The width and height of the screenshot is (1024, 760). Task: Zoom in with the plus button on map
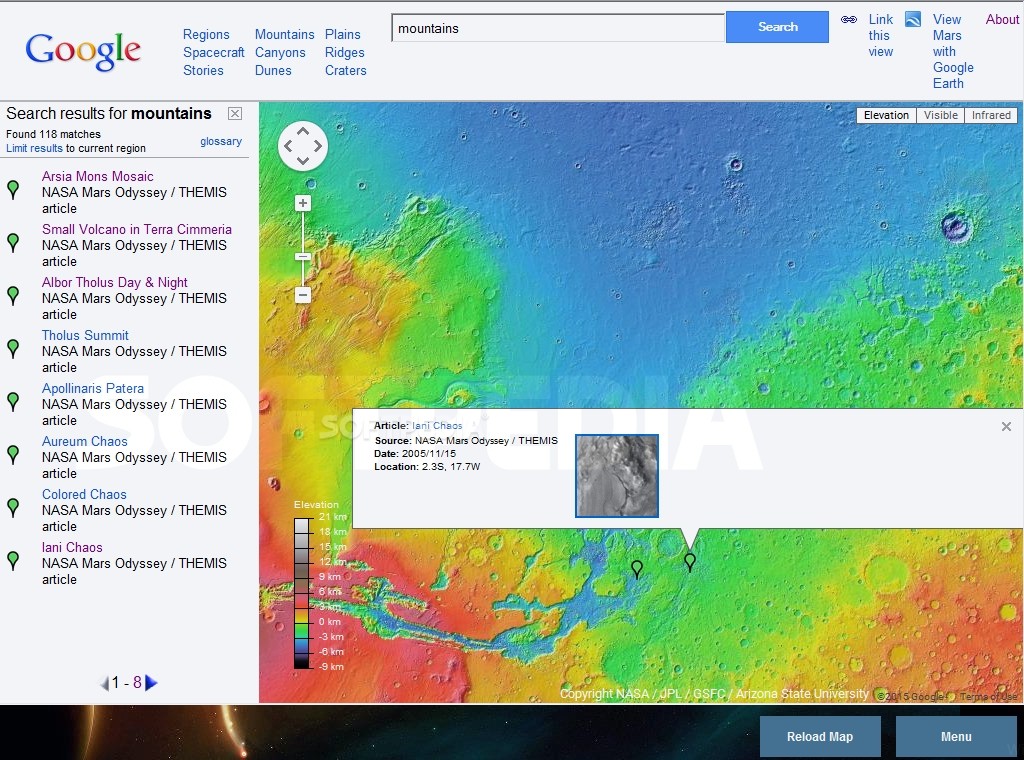click(302, 203)
